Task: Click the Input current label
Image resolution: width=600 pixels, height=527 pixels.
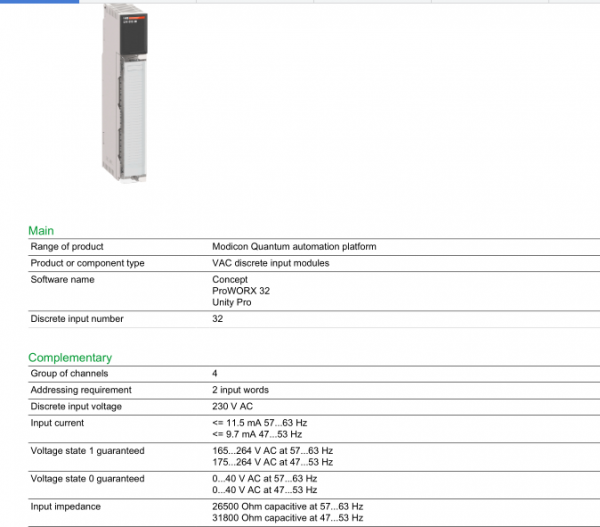Action: pos(59,423)
